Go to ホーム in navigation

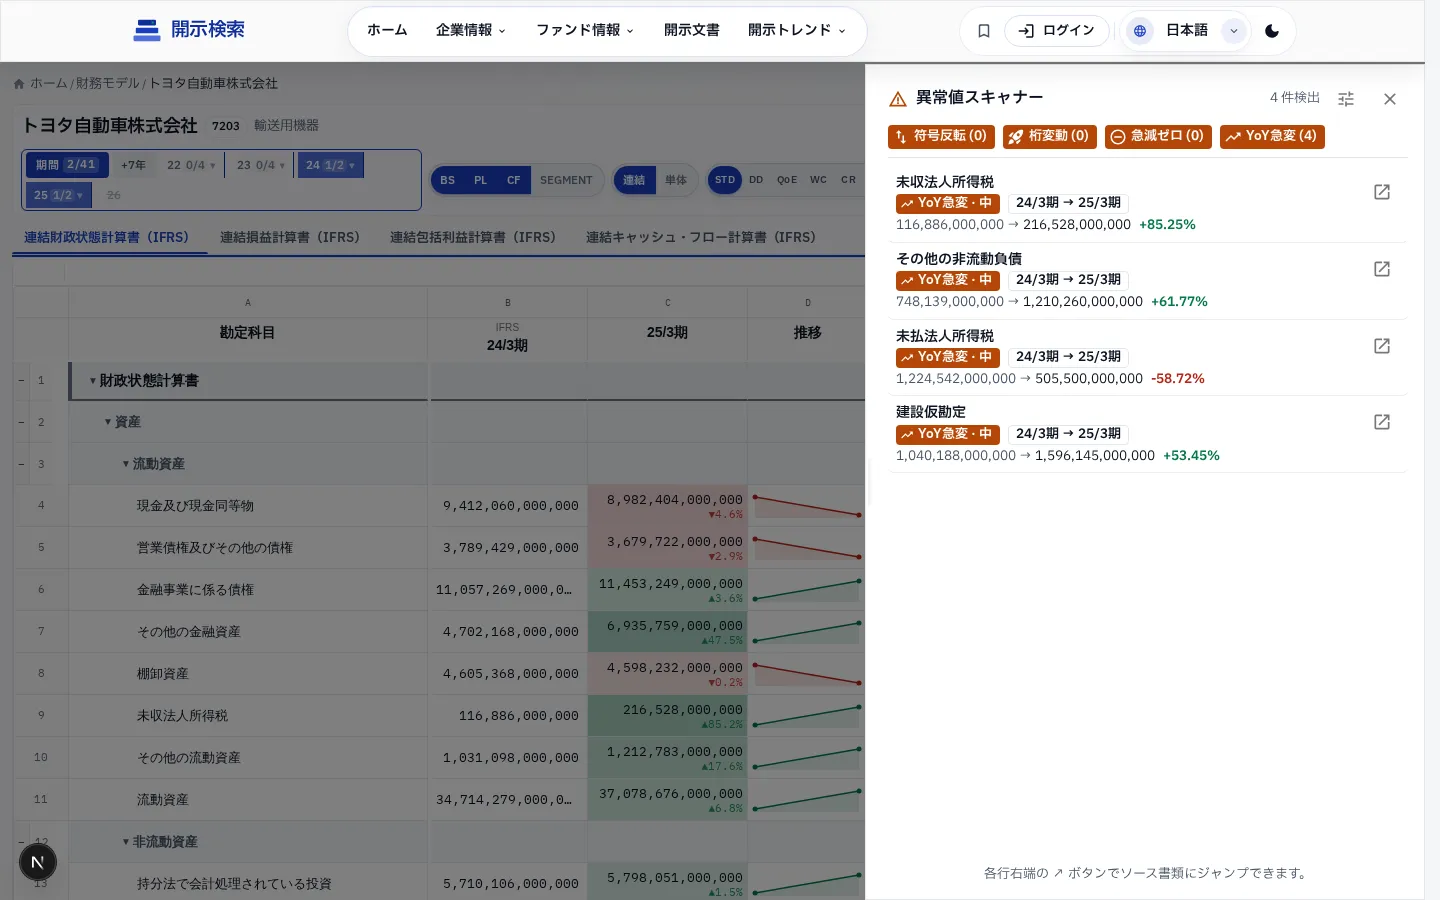tap(387, 31)
